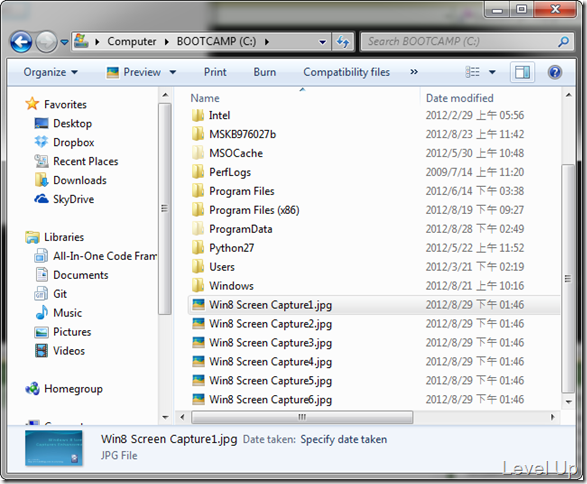Open the Documents library
The height and width of the screenshot is (484, 587).
point(72,275)
